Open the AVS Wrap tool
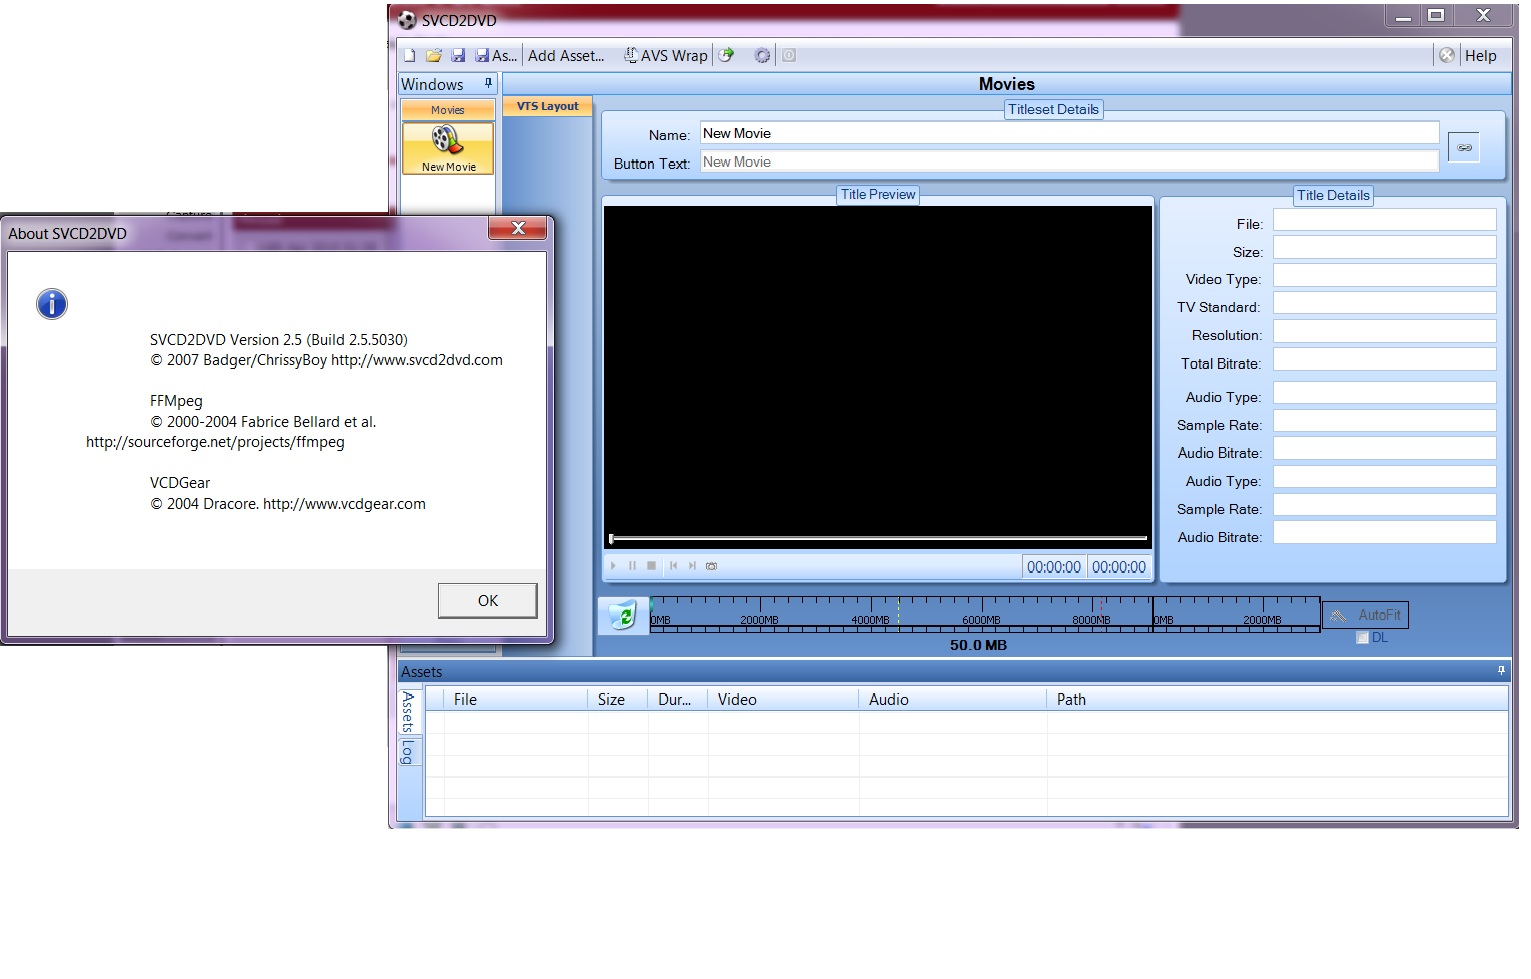Screen dimensions: 1531x979 click(x=665, y=56)
